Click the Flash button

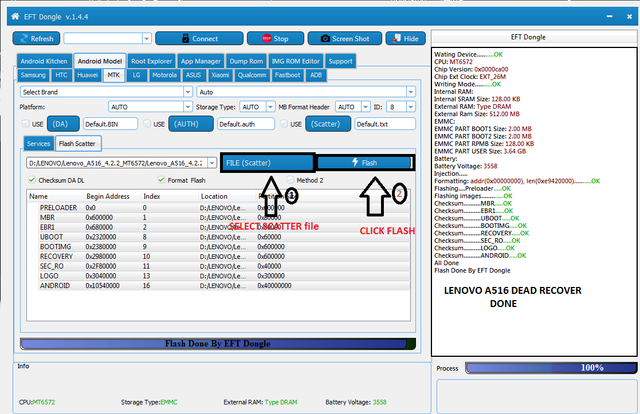point(365,163)
